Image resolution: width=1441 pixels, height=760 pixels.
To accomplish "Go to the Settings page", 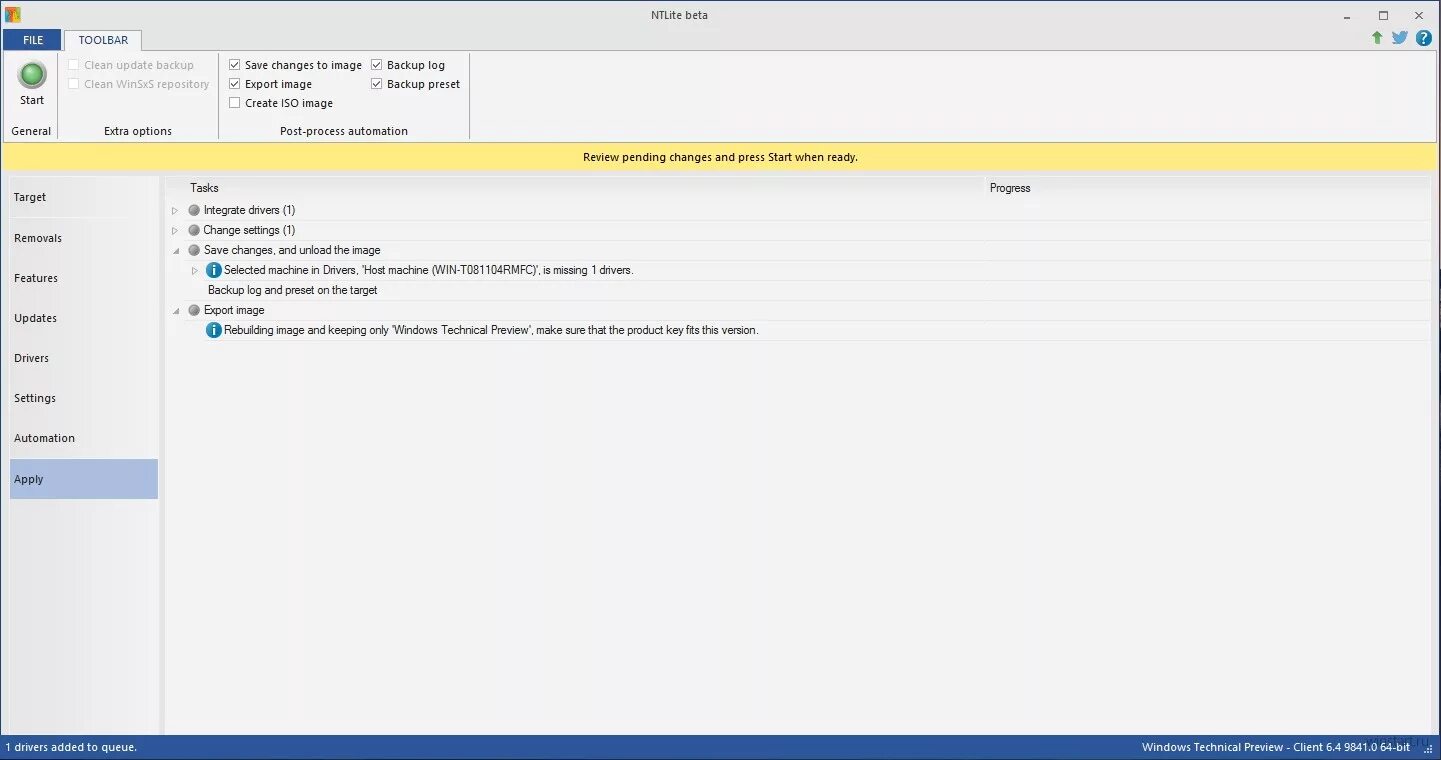I will [x=84, y=398].
